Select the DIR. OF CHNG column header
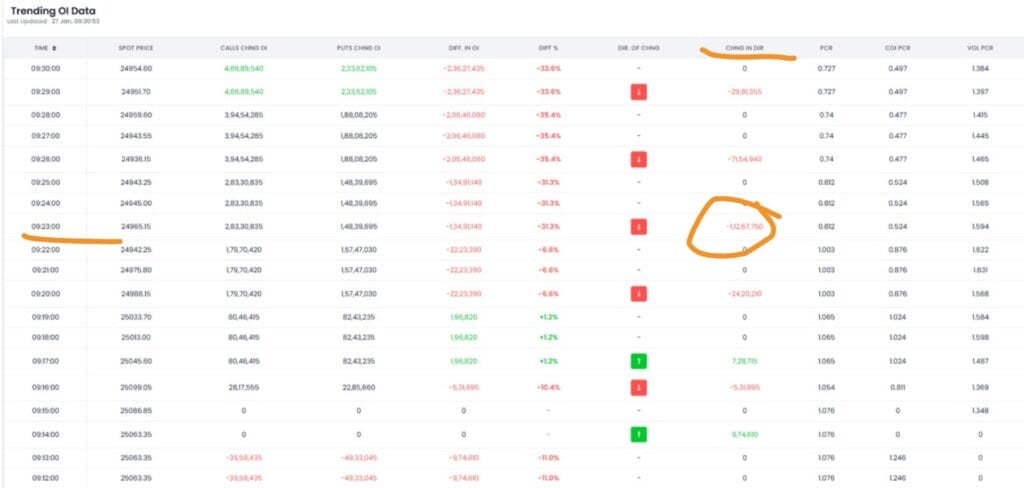This screenshot has width=1024, height=488. point(638,48)
